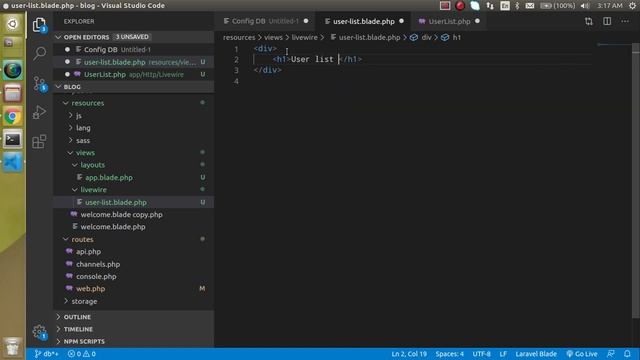Change language mode Laravel Blade
The width and height of the screenshot is (640, 360).
coord(536,354)
